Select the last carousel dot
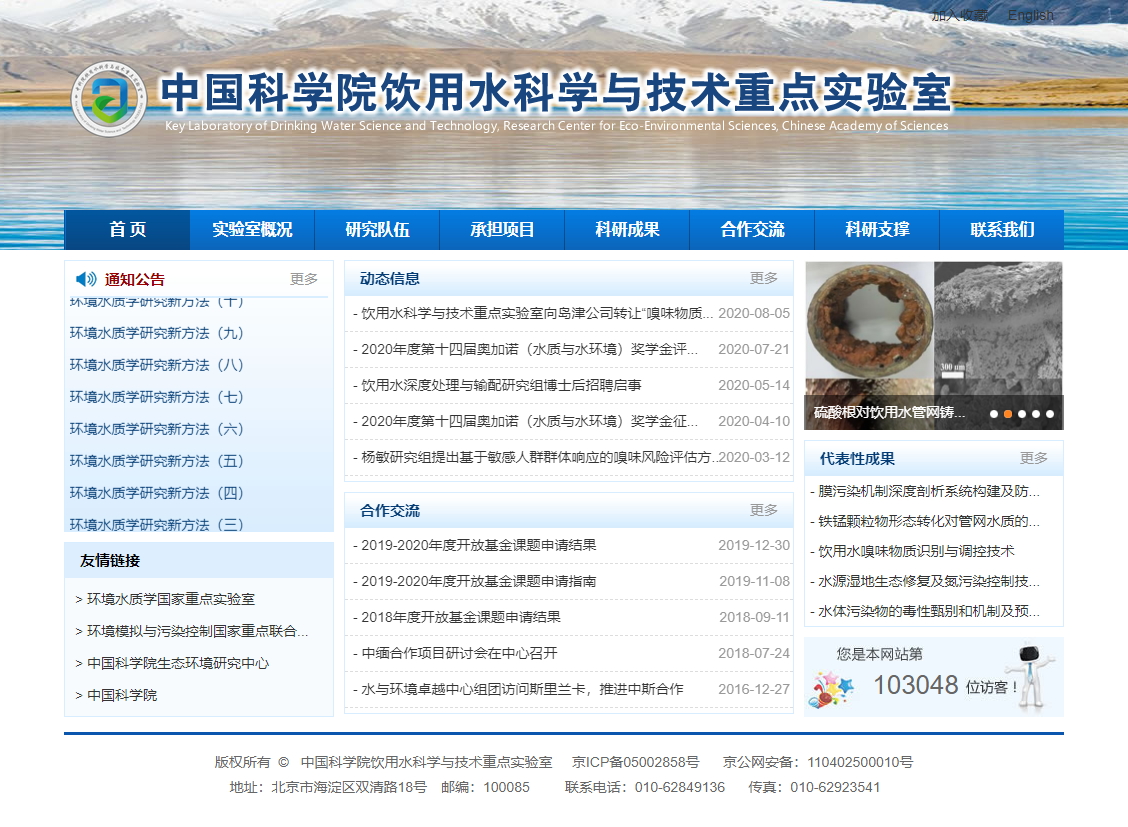 [1050, 414]
